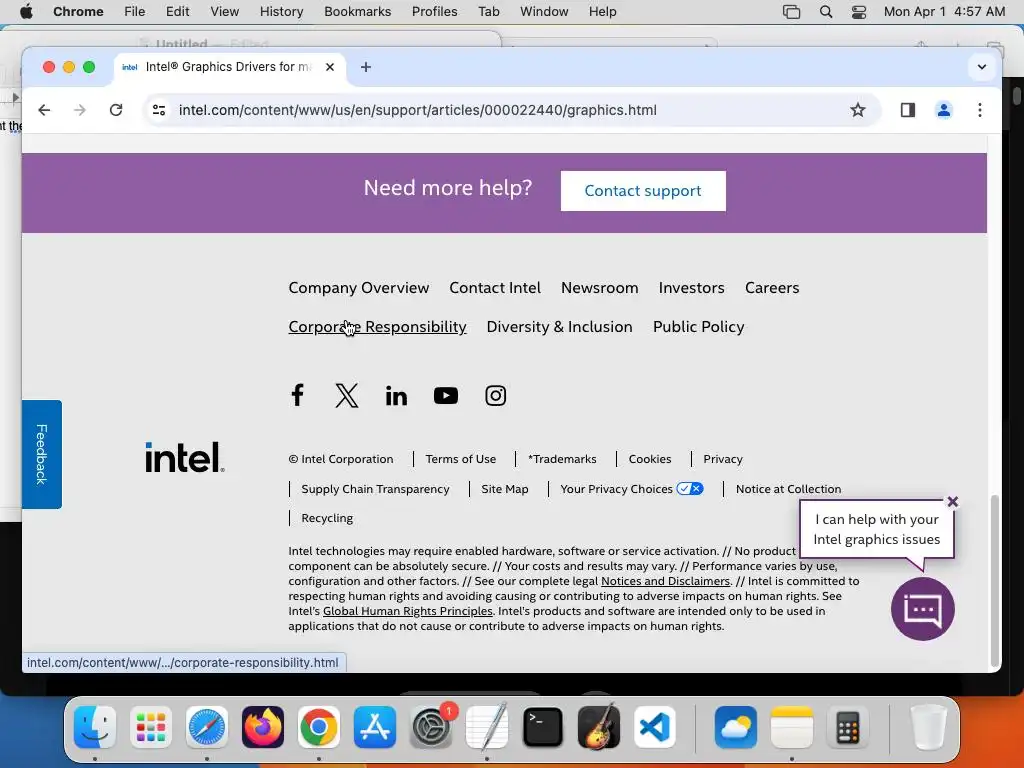The image size is (1024, 768).
Task: View site information icon in address bar
Action: coord(159,110)
